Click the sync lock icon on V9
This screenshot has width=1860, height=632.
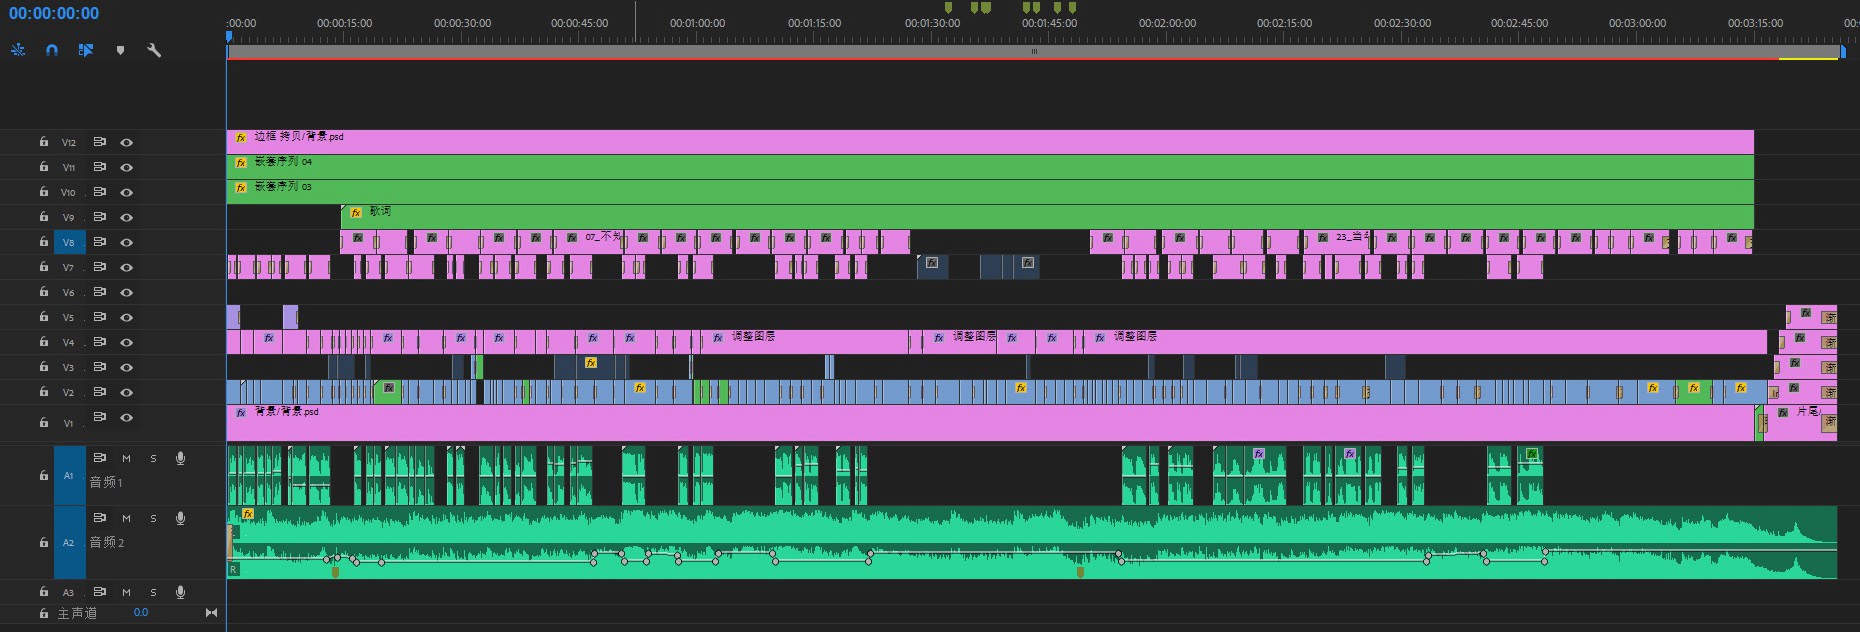tap(99, 217)
